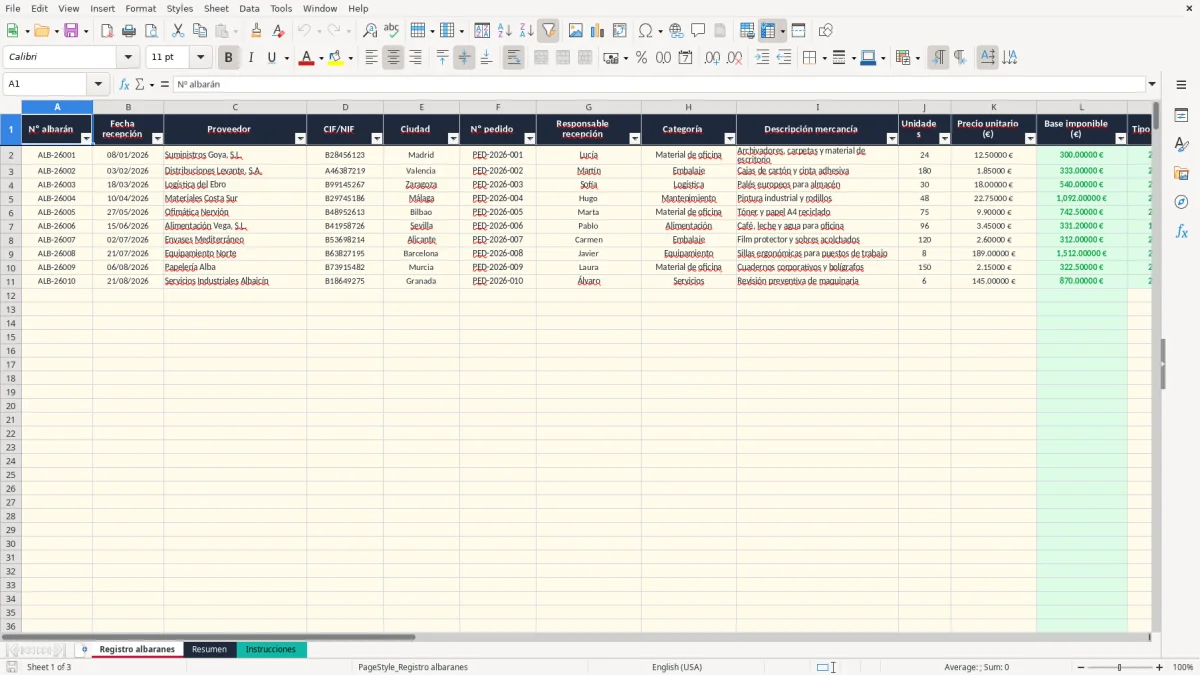The width and height of the screenshot is (1200, 675).
Task: Open Function Wizard fx icon
Action: [124, 84]
